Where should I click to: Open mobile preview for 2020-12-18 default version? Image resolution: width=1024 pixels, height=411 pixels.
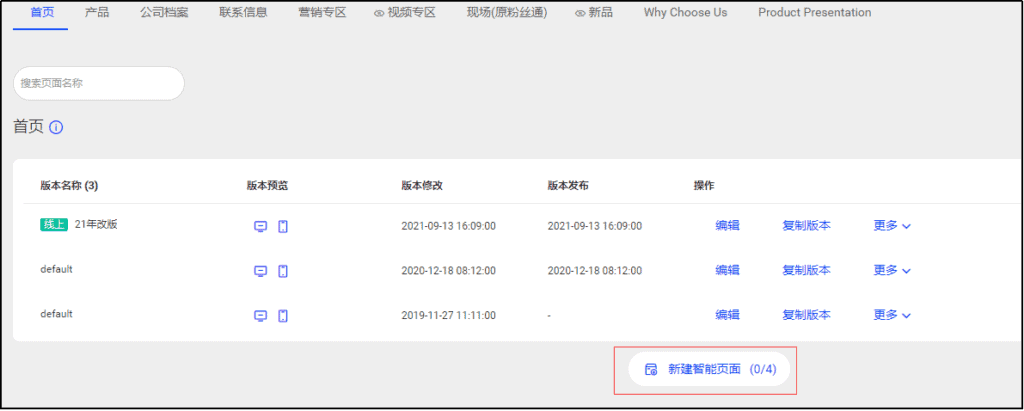pyautogui.click(x=283, y=271)
